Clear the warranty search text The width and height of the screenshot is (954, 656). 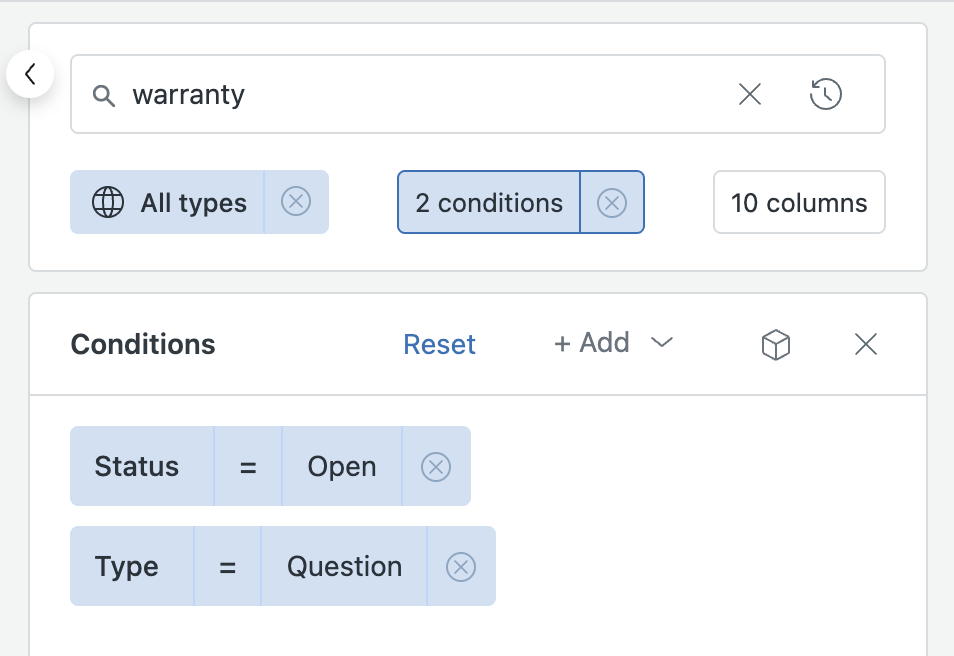pos(750,94)
